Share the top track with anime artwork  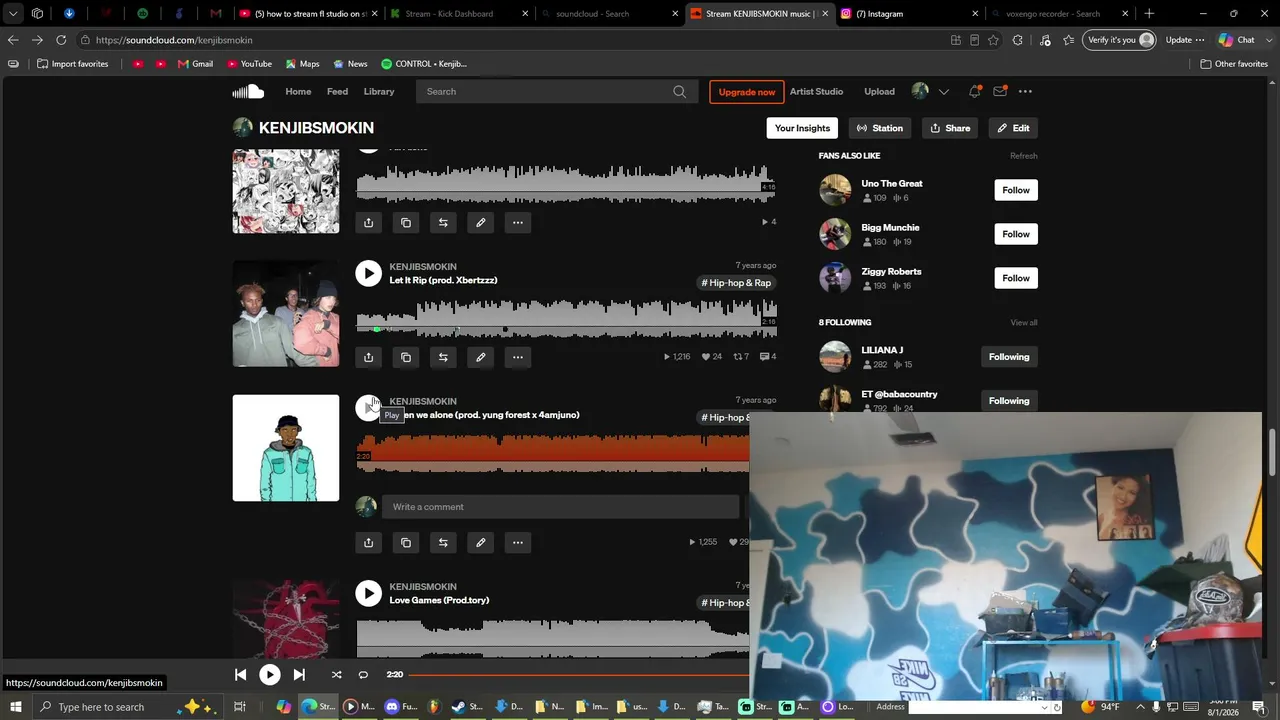point(369,223)
